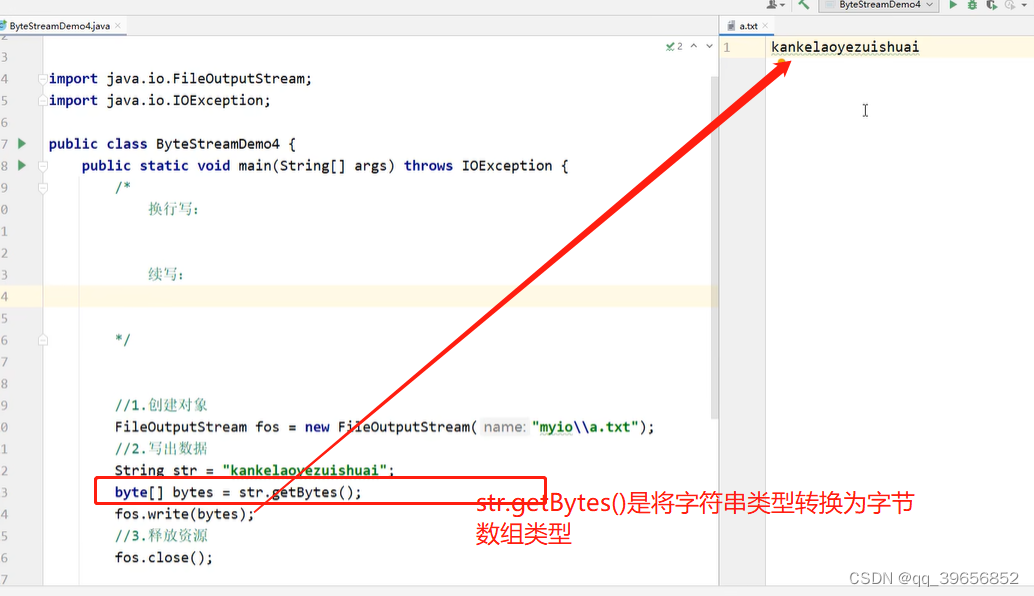Run the program with the green Run icon
Viewport: 1034px width, 596px height.
[x=952, y=6]
